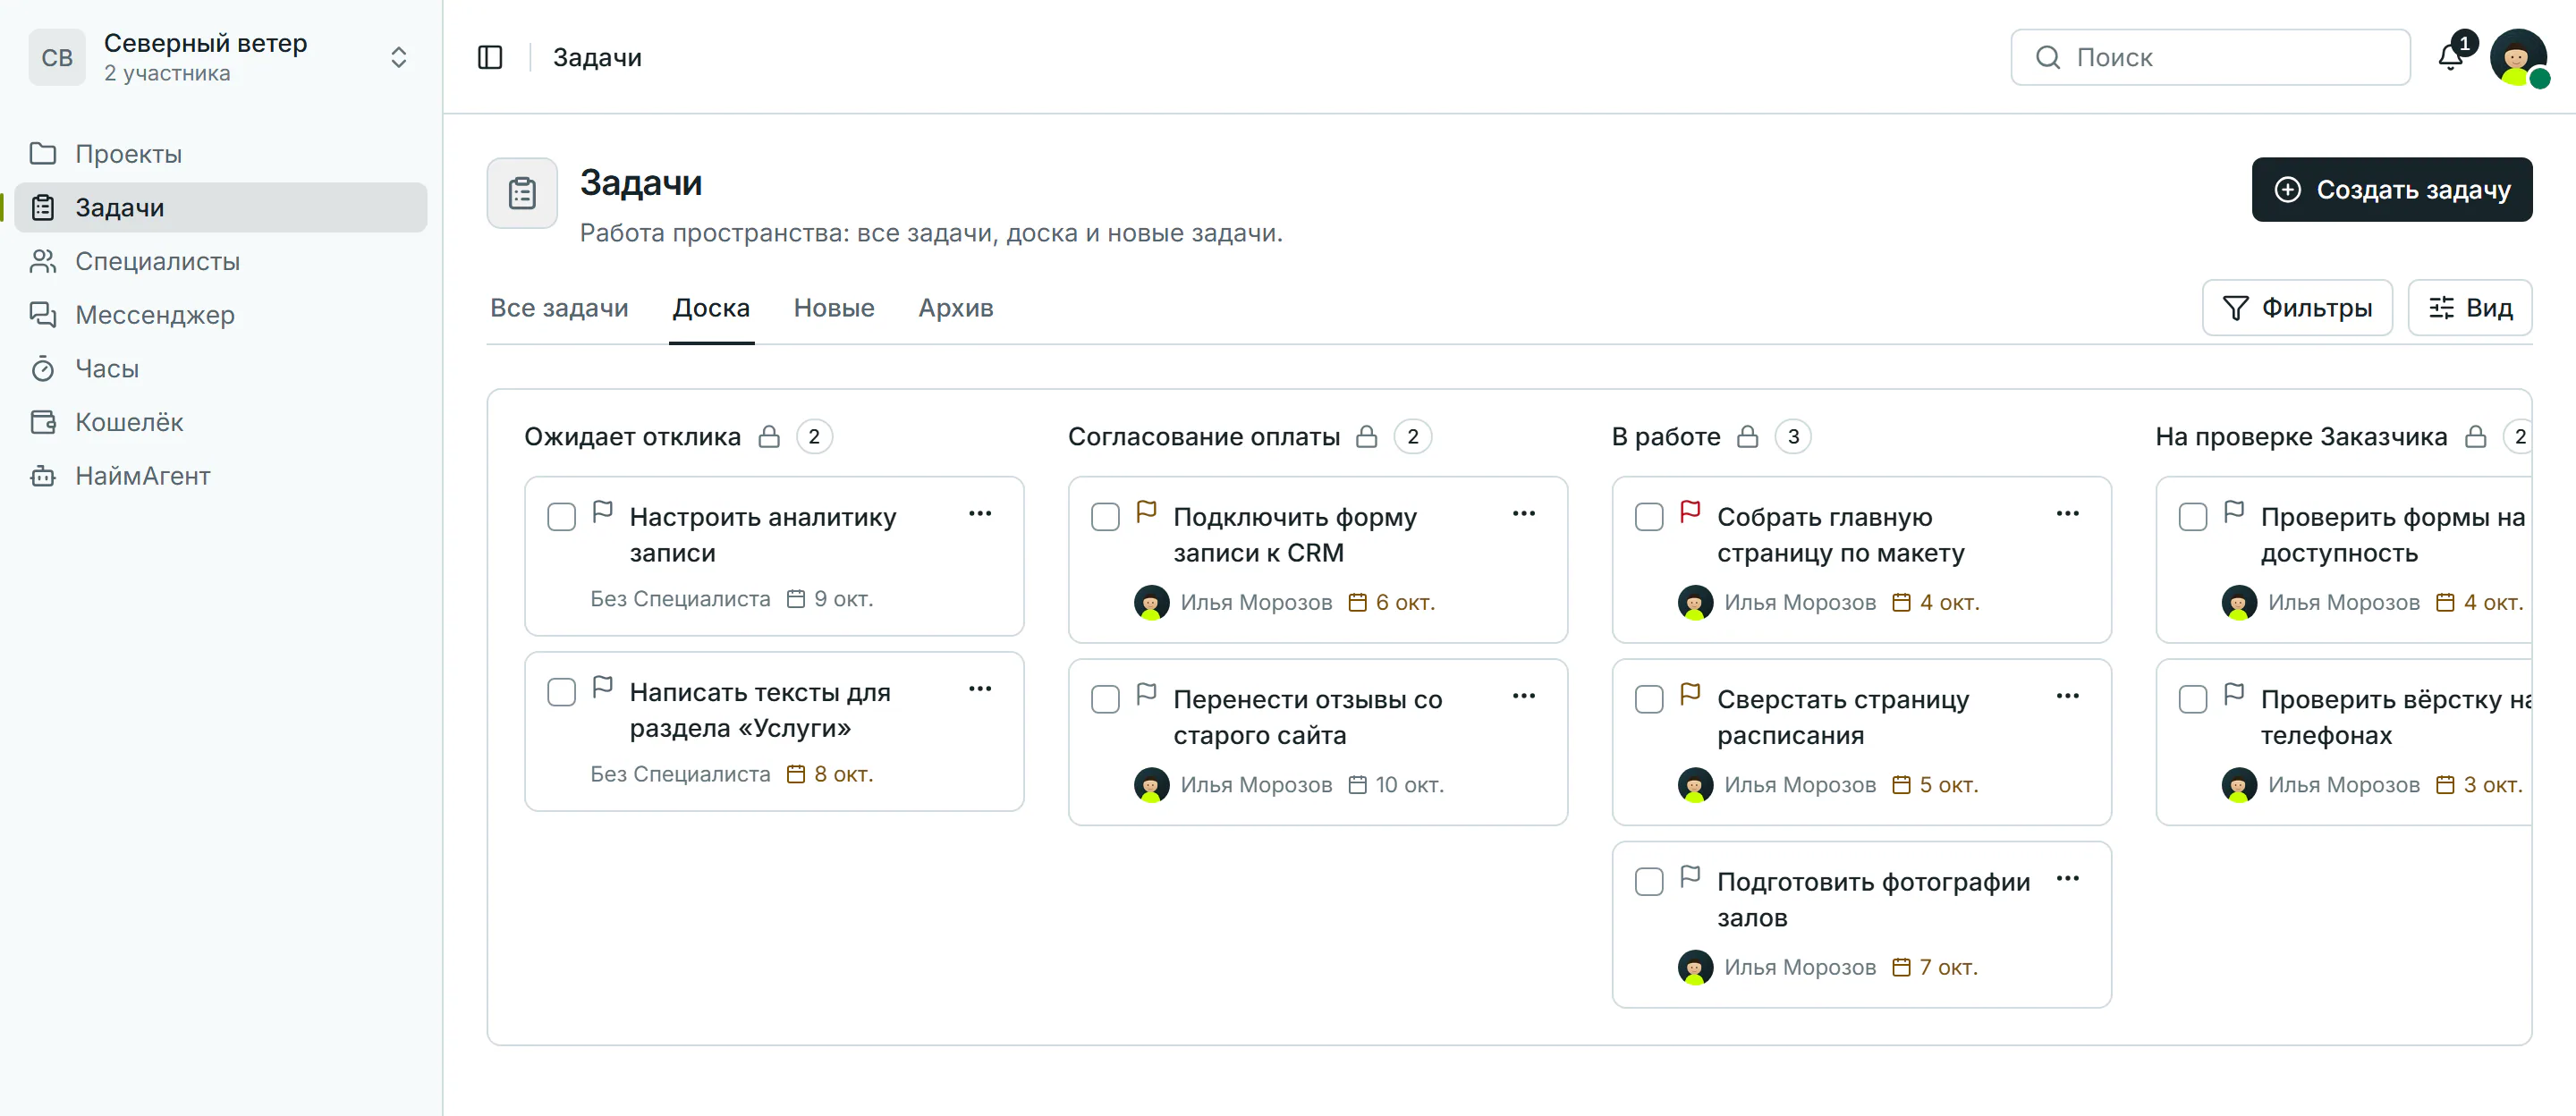This screenshot has width=2576, height=1116.
Task: Click the lock icon next to «Ожидает отклика»
Action: pyautogui.click(x=768, y=436)
